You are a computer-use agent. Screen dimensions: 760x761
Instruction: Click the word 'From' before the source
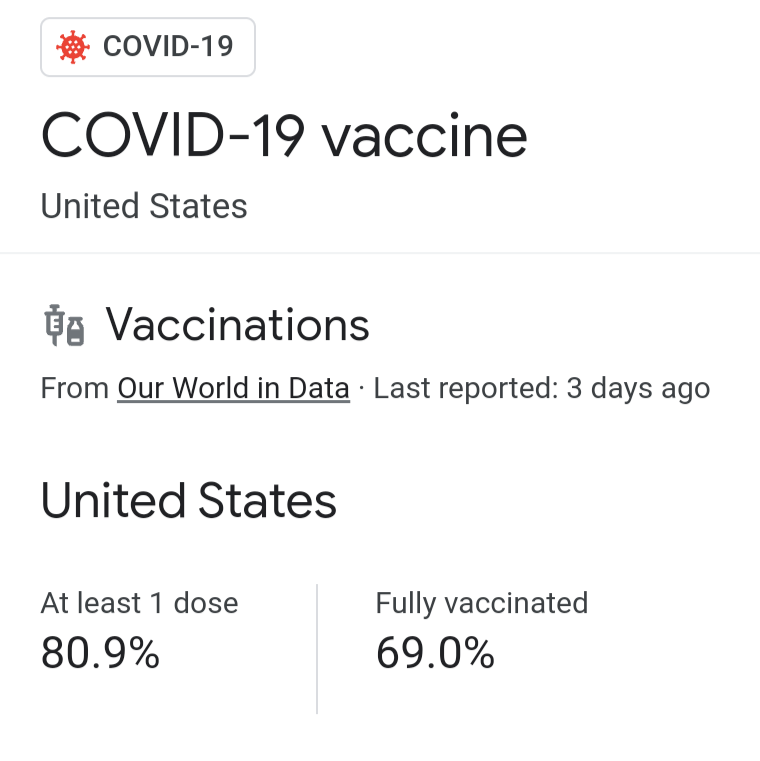[x=75, y=388]
